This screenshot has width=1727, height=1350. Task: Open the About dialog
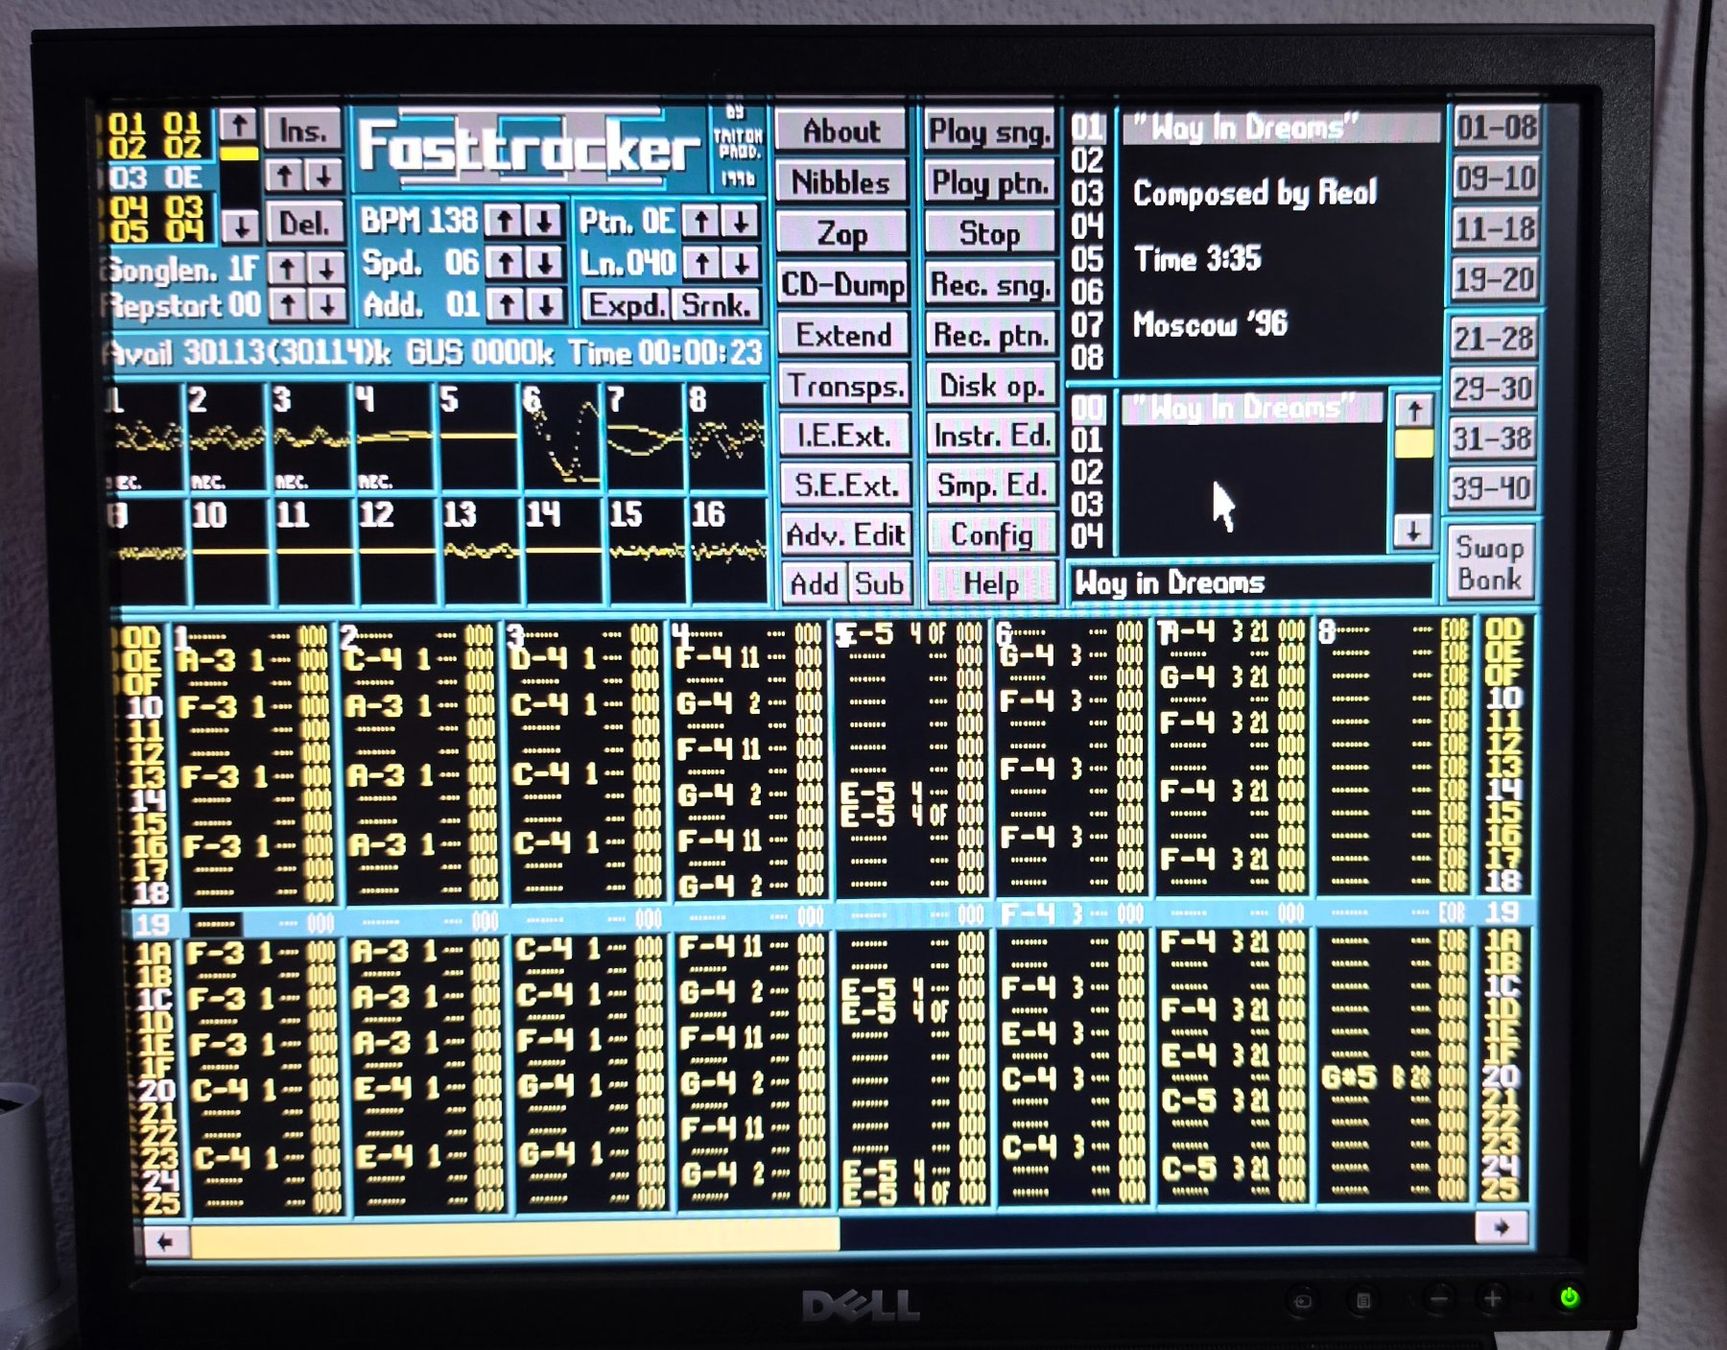tap(841, 131)
